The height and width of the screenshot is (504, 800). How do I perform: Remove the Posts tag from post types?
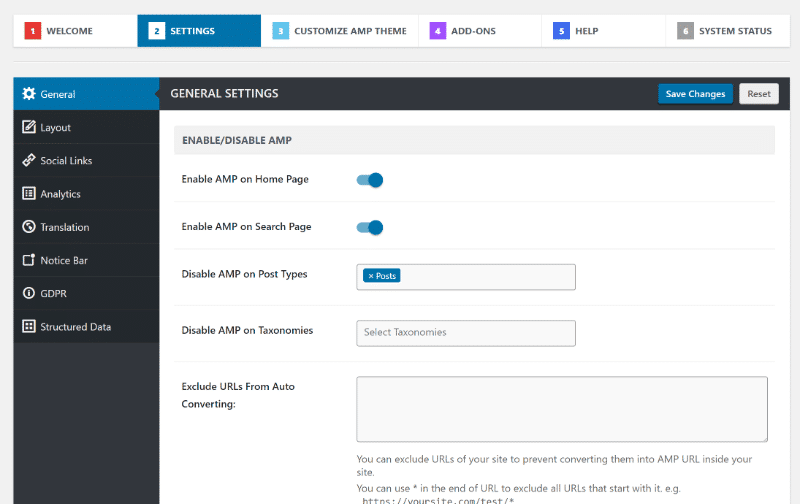tap(370, 276)
